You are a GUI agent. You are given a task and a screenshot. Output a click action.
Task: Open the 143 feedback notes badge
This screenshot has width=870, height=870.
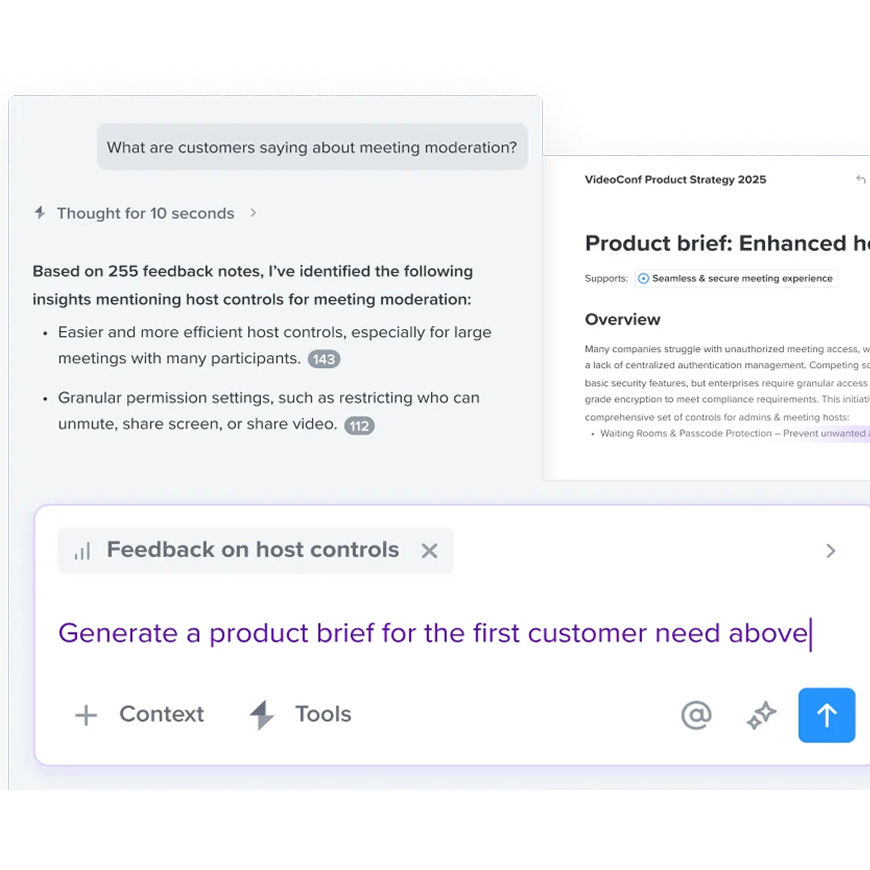point(323,359)
